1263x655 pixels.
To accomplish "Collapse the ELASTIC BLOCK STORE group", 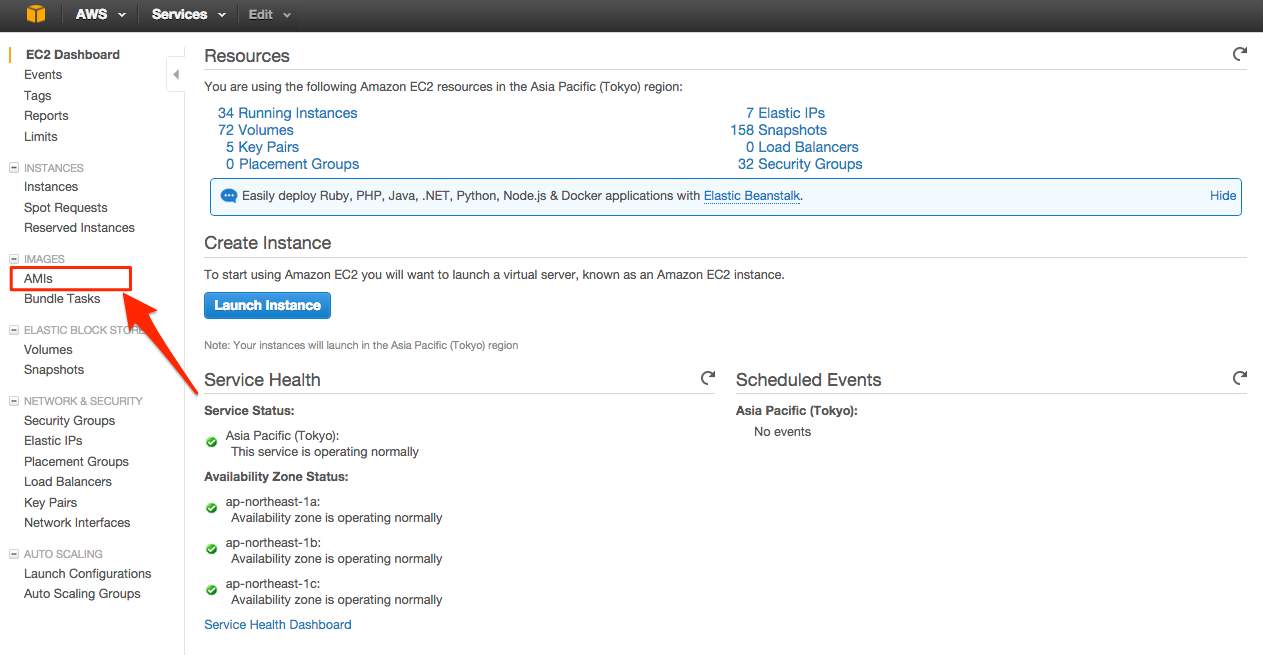I will (x=14, y=330).
